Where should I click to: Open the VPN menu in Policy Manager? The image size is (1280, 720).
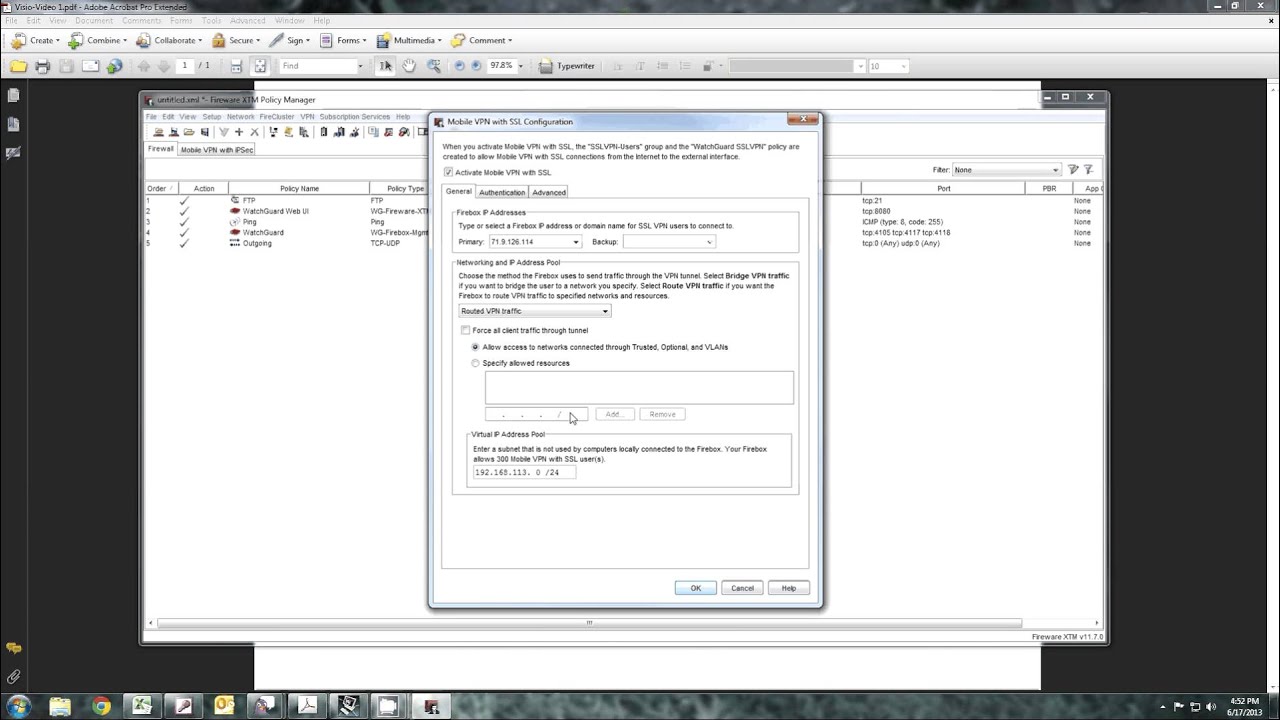point(307,117)
